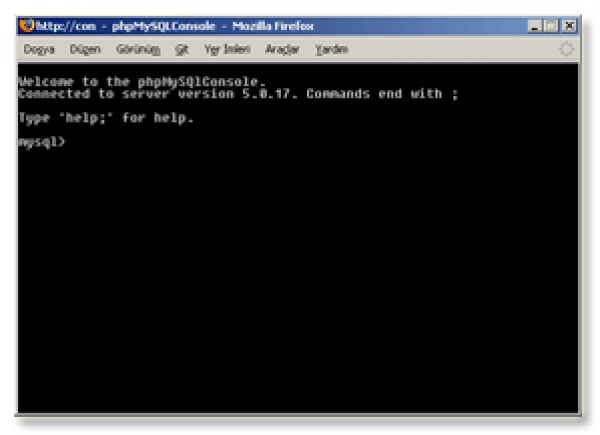This screenshot has height=435, width=600.
Task: Click the 5.0.17 version number text
Action: (x=270, y=94)
